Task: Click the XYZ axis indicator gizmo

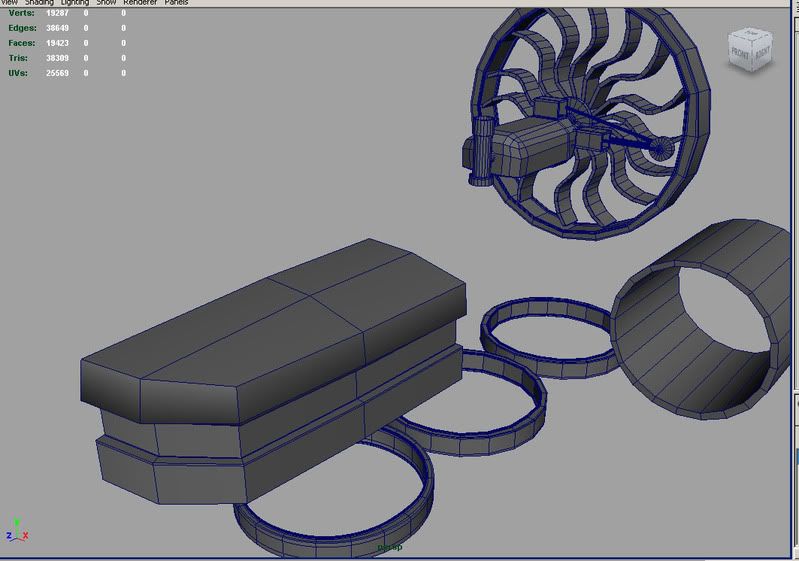Action: (17, 530)
